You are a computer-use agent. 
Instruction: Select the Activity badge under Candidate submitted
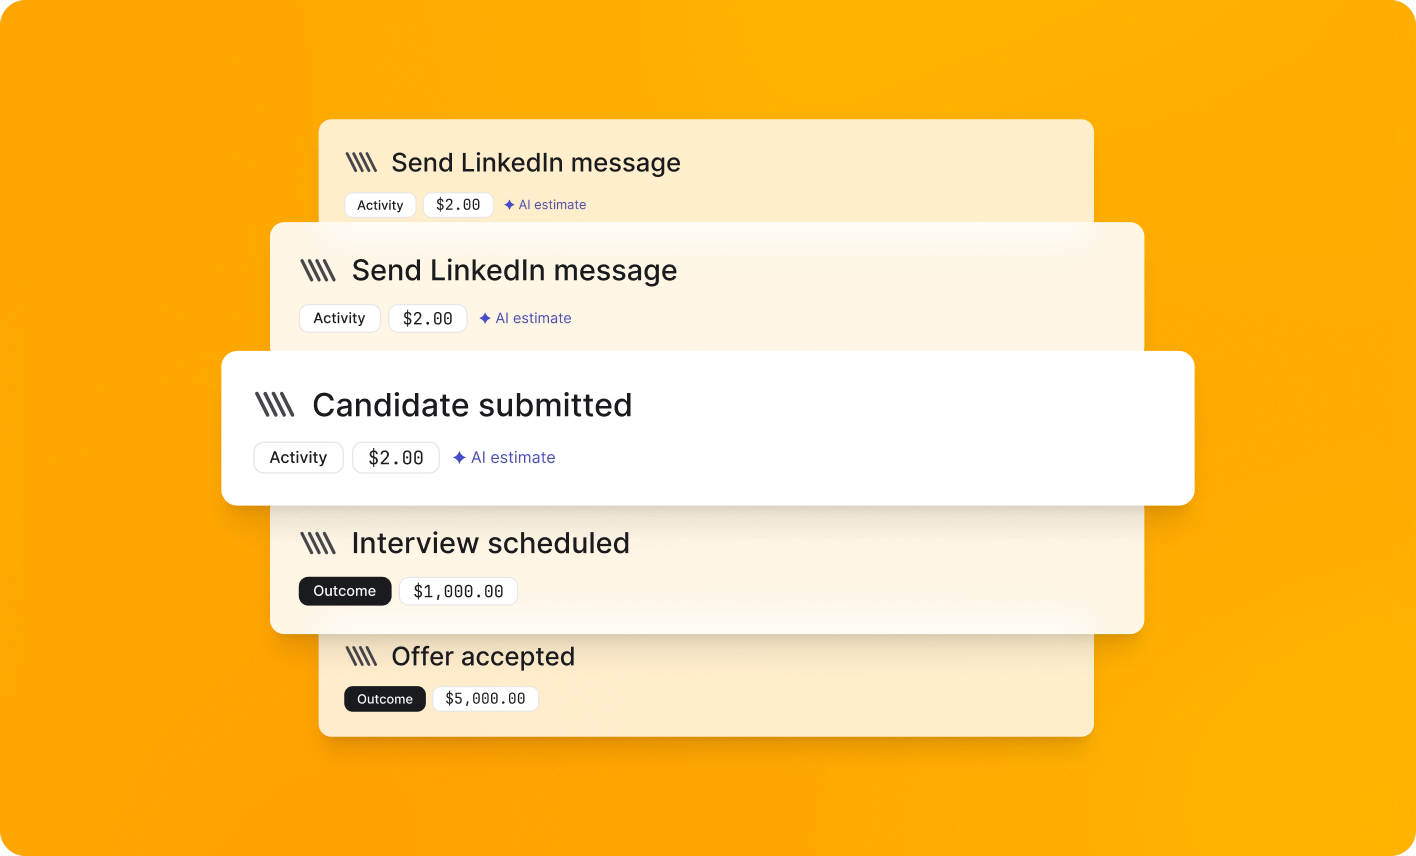[x=298, y=457]
